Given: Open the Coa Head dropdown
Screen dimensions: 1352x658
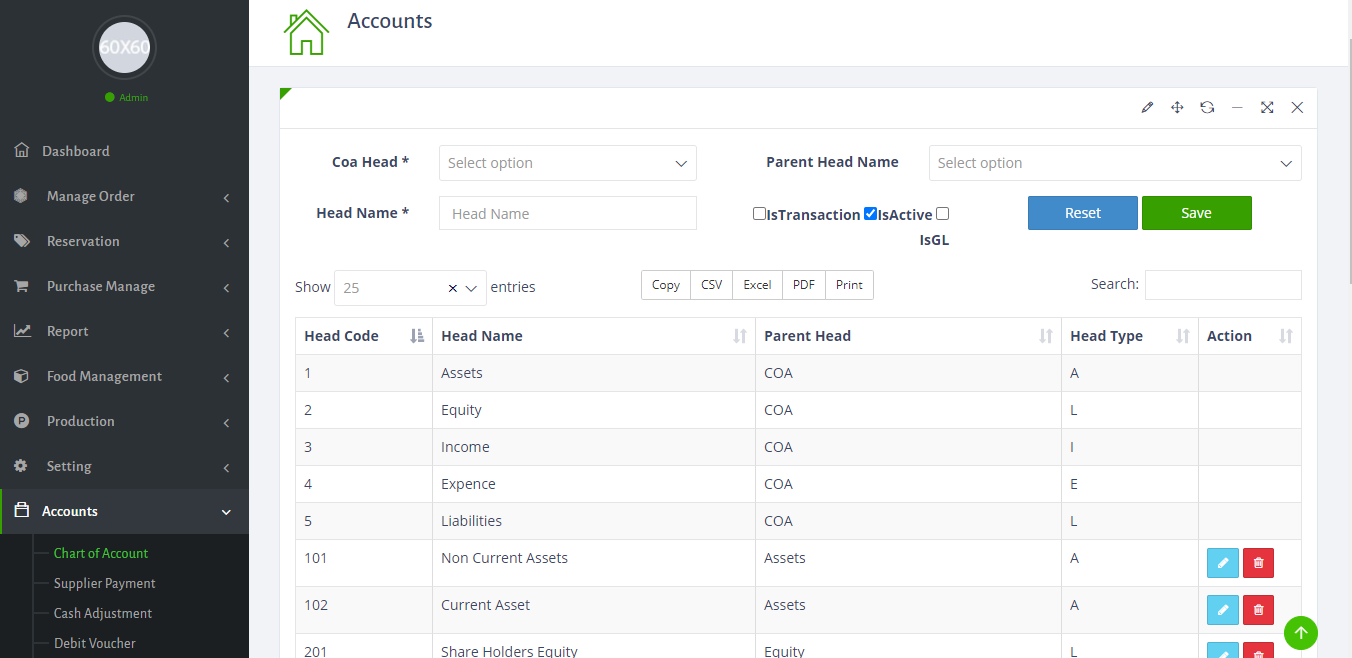Looking at the screenshot, I should click(x=567, y=163).
